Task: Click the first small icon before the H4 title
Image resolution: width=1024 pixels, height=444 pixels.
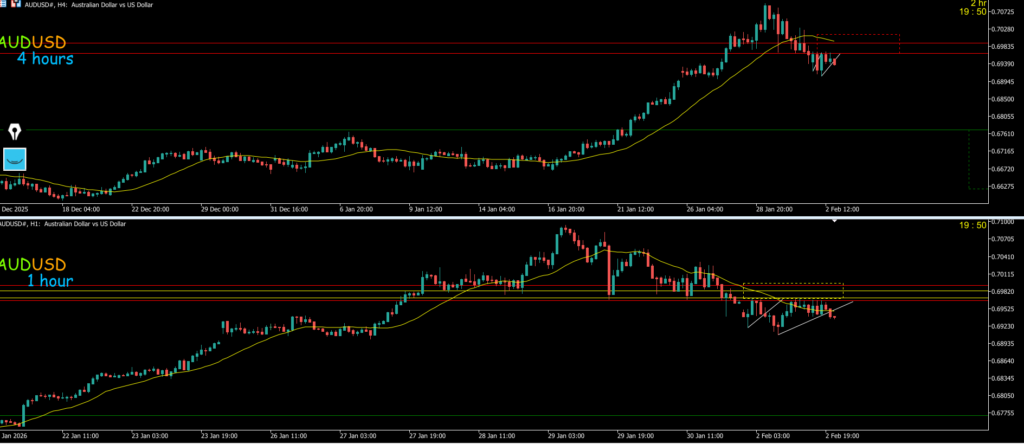Action: 5,5
